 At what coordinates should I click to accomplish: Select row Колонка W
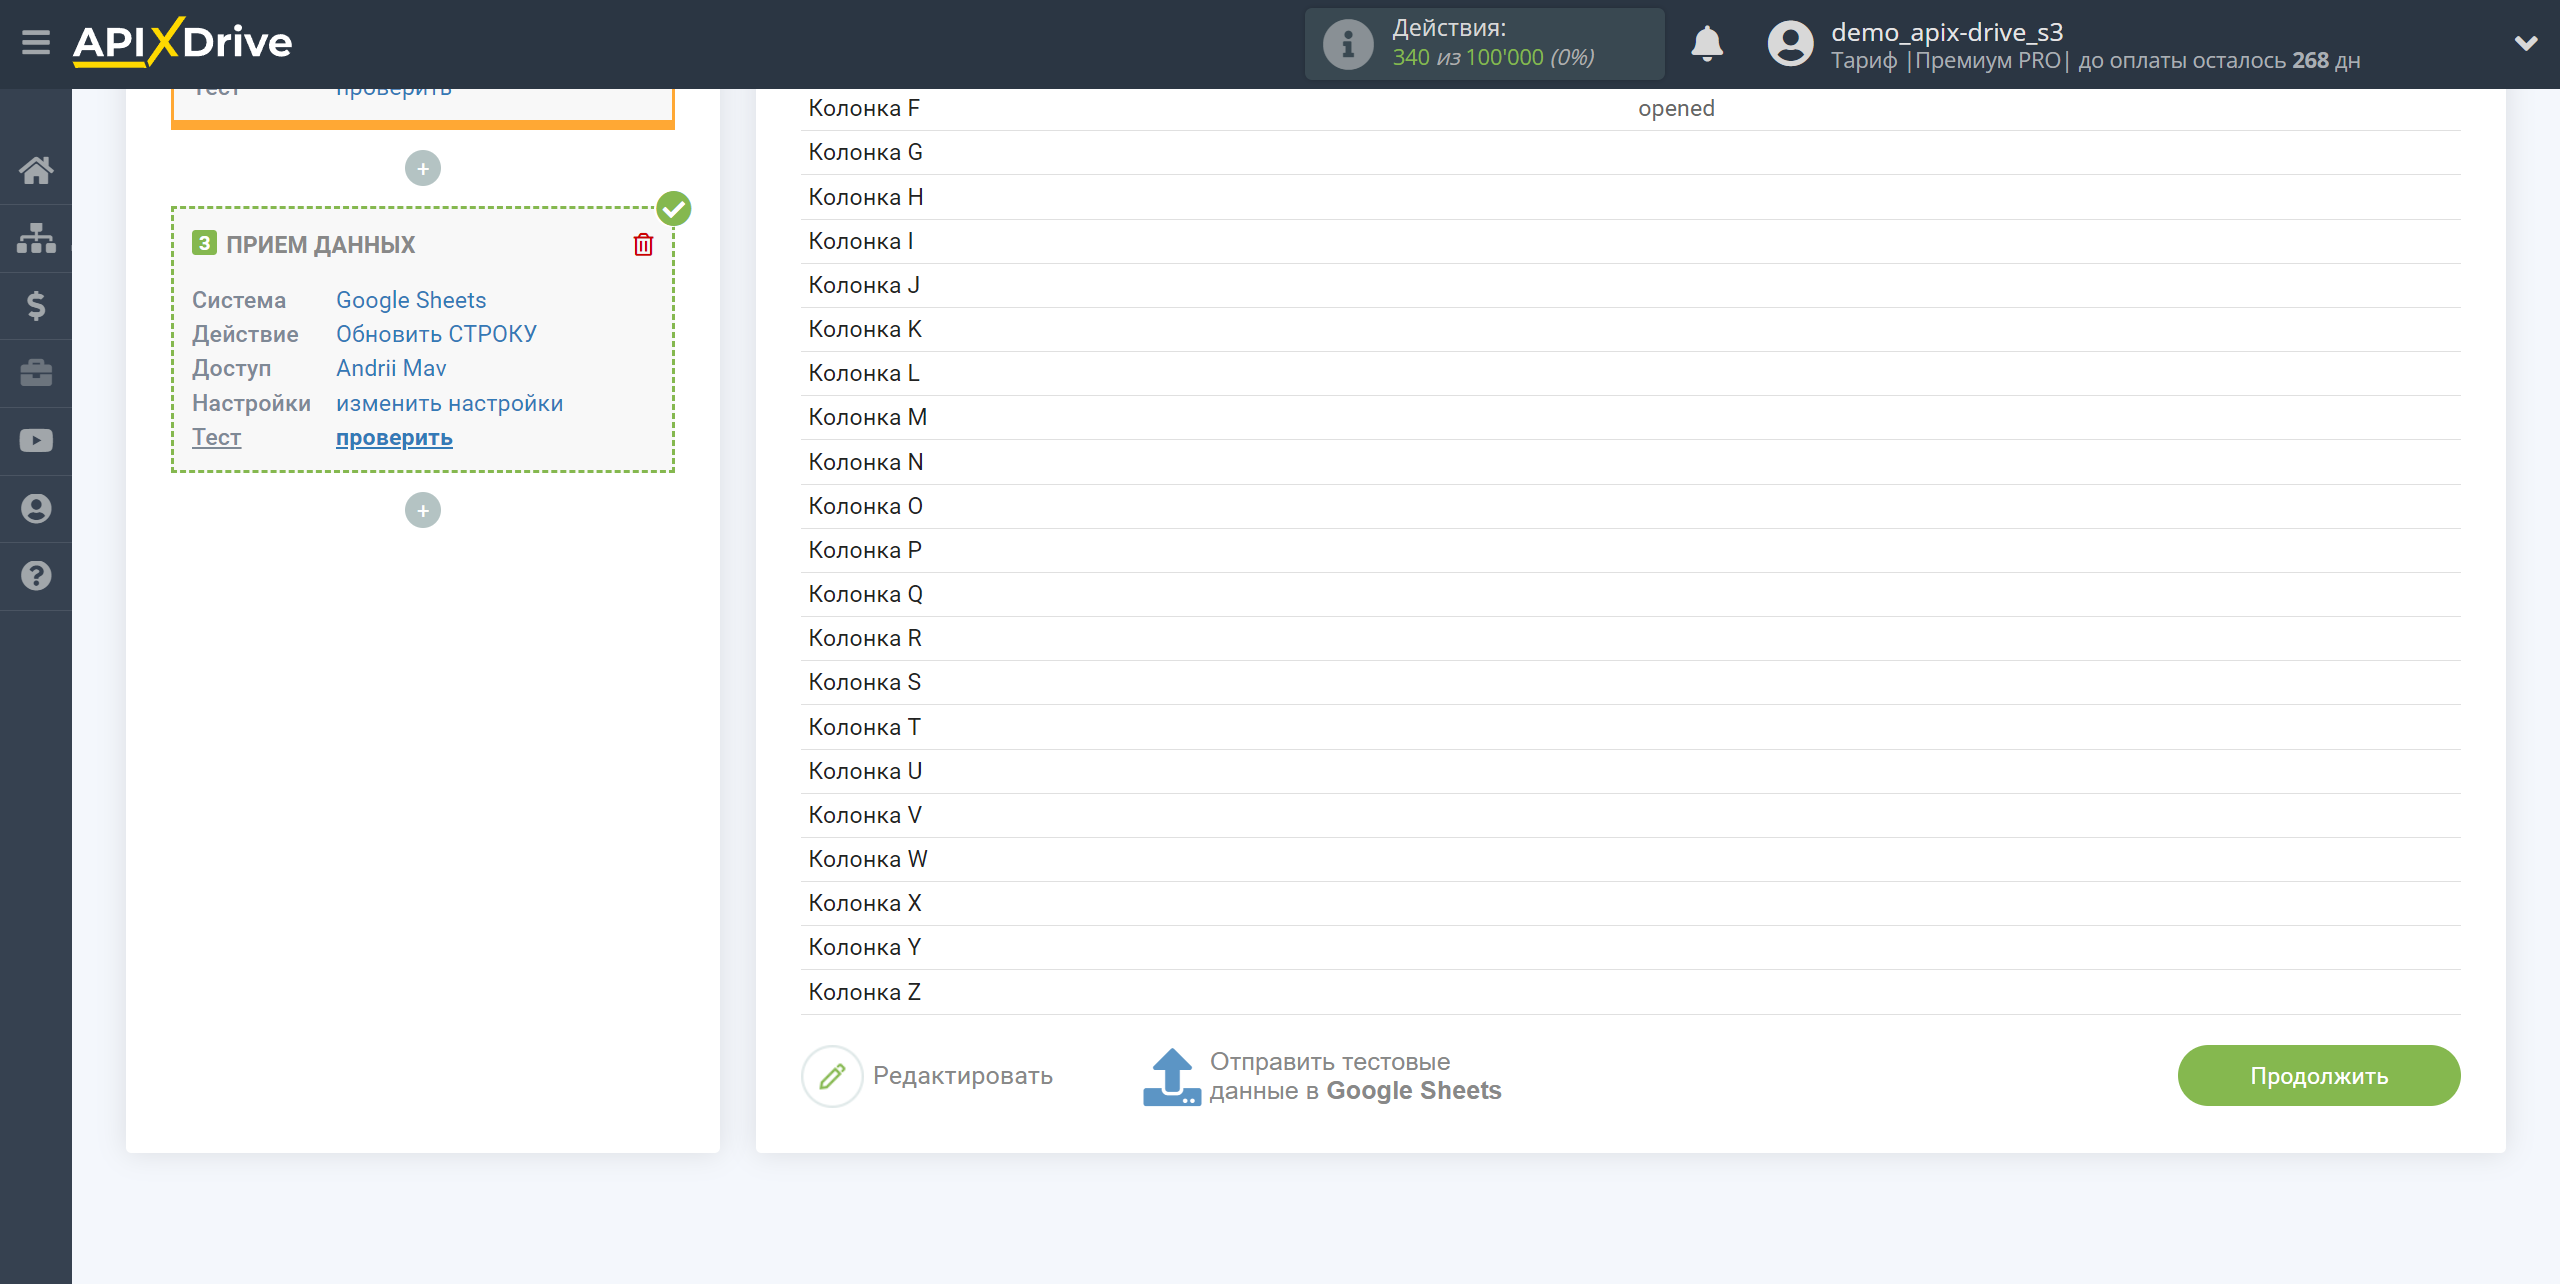(x=1630, y=859)
